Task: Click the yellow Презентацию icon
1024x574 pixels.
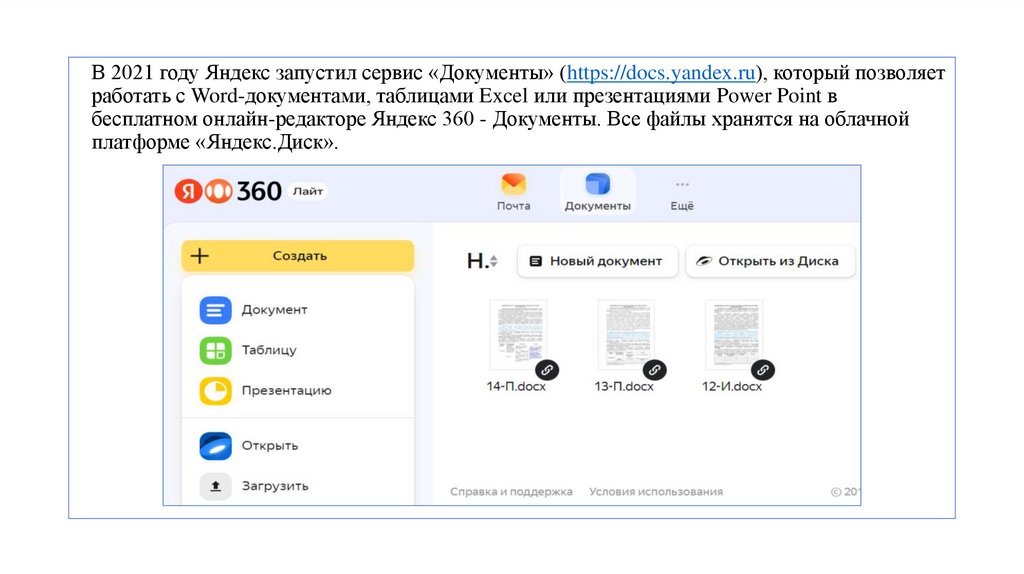Action: click(216, 391)
